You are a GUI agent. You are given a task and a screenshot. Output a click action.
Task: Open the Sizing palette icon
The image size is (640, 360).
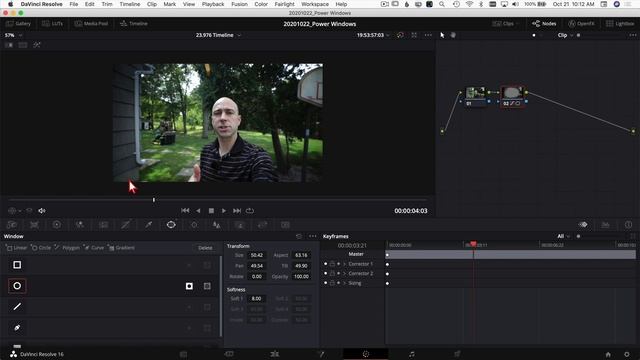(262, 225)
